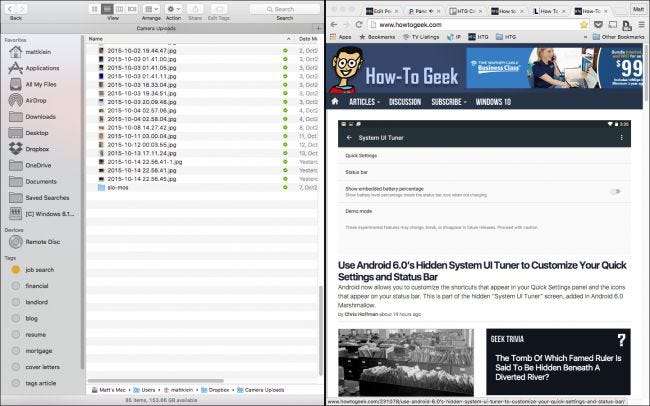Click Dropbox in Finder path bar
This screenshot has width=650, height=406.
coord(215,390)
